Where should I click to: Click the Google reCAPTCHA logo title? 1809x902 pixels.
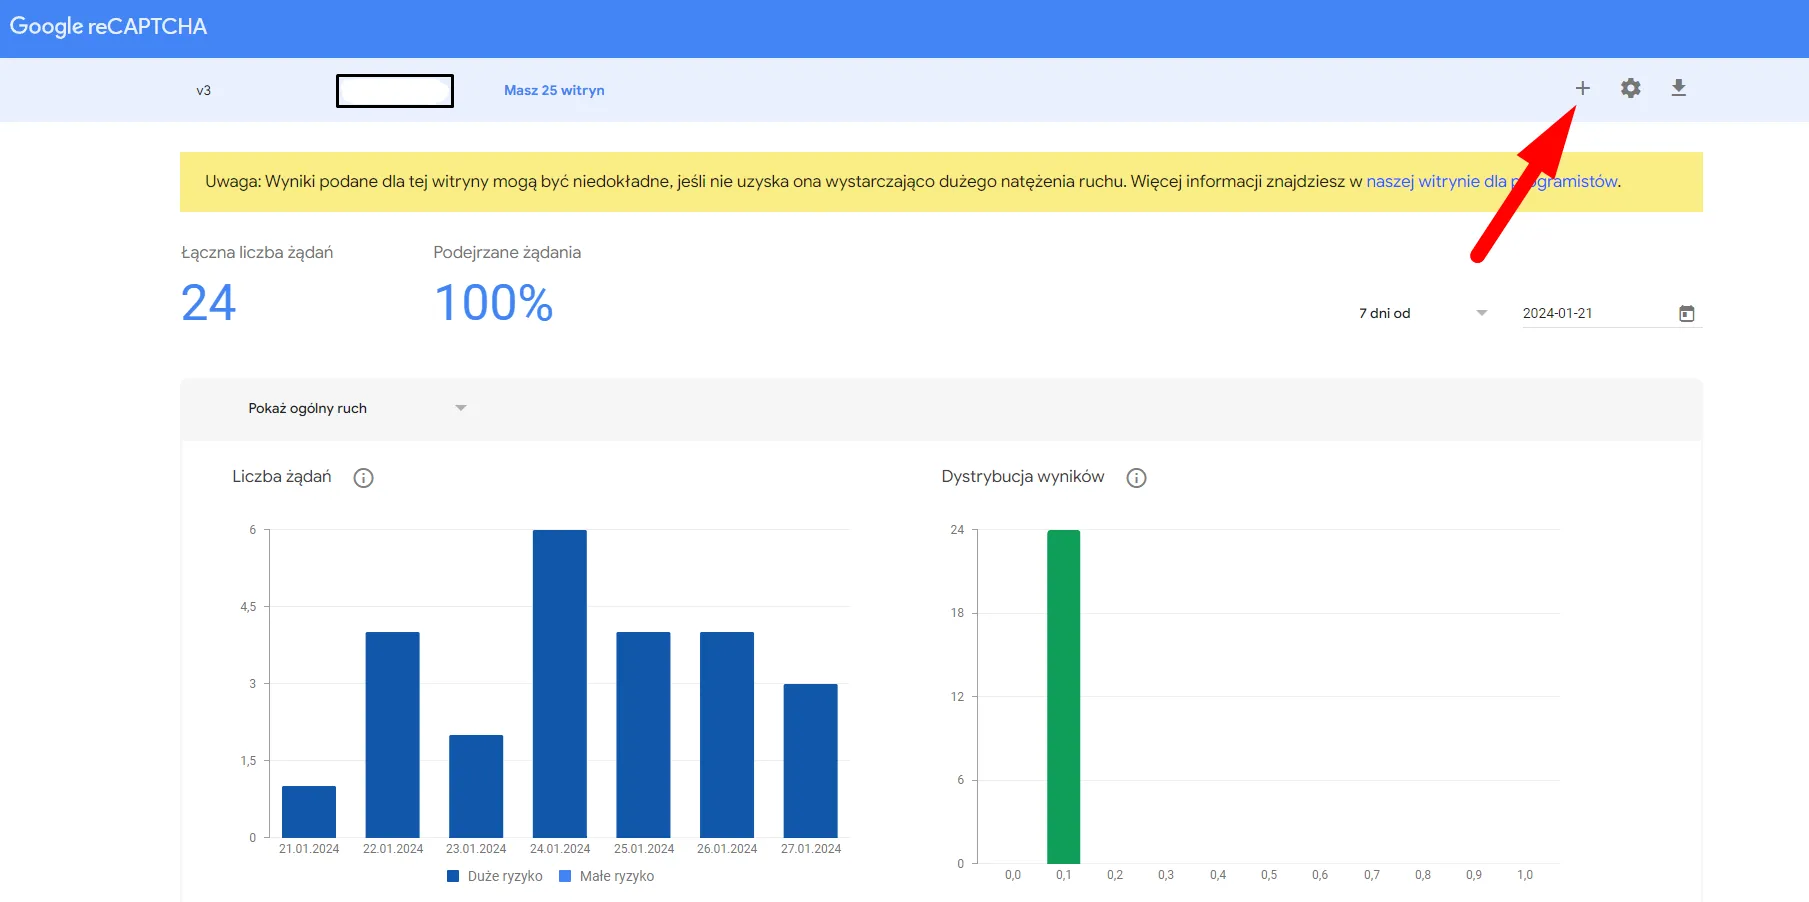108,27
